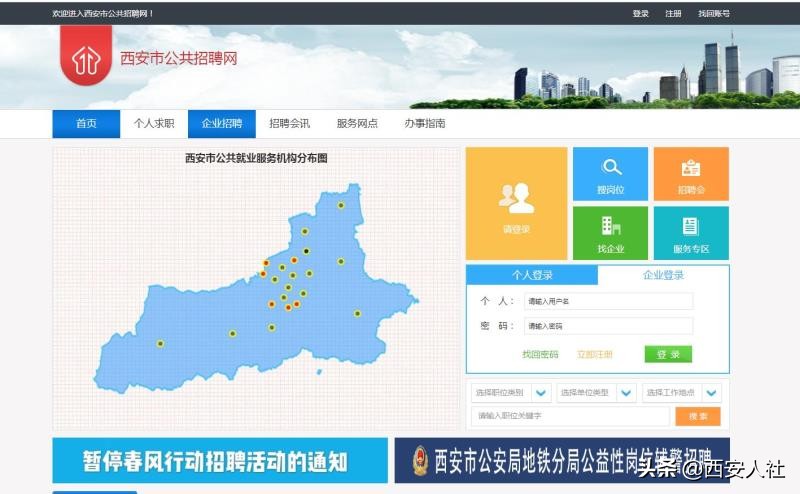Open the 暂停春风行动招聘活动的通知 banner
Viewport: 800px width, 494px height.
click(x=220, y=460)
